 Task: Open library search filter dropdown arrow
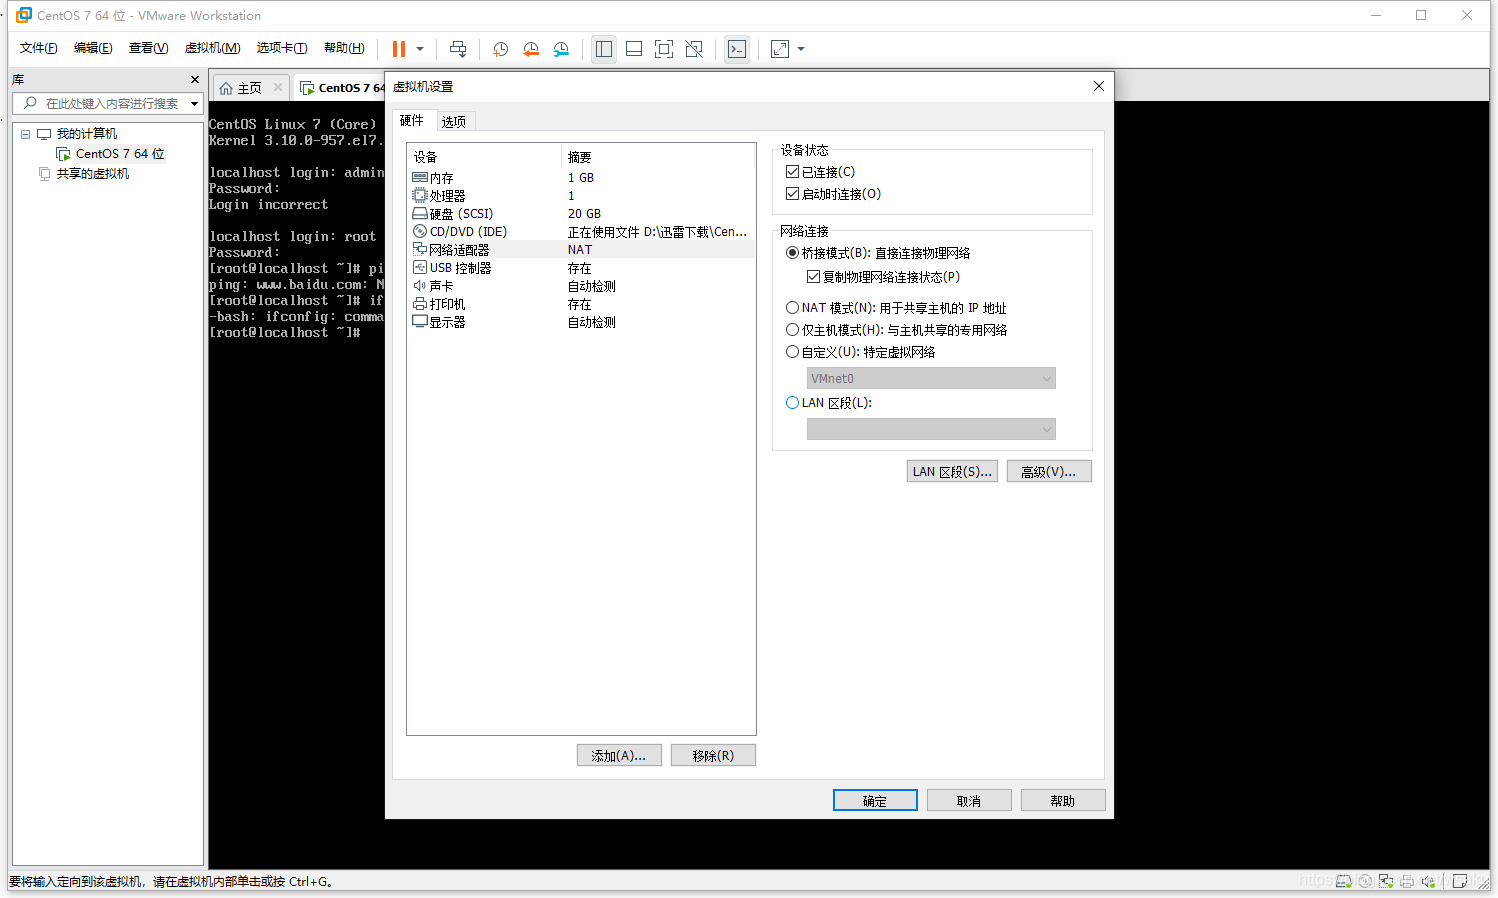(x=194, y=104)
